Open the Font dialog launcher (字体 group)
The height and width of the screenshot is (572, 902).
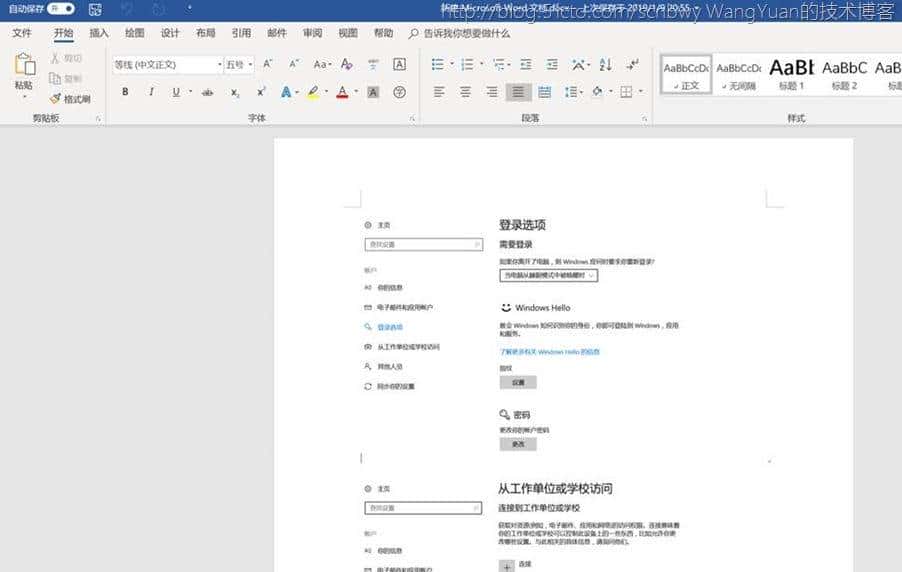[412, 119]
